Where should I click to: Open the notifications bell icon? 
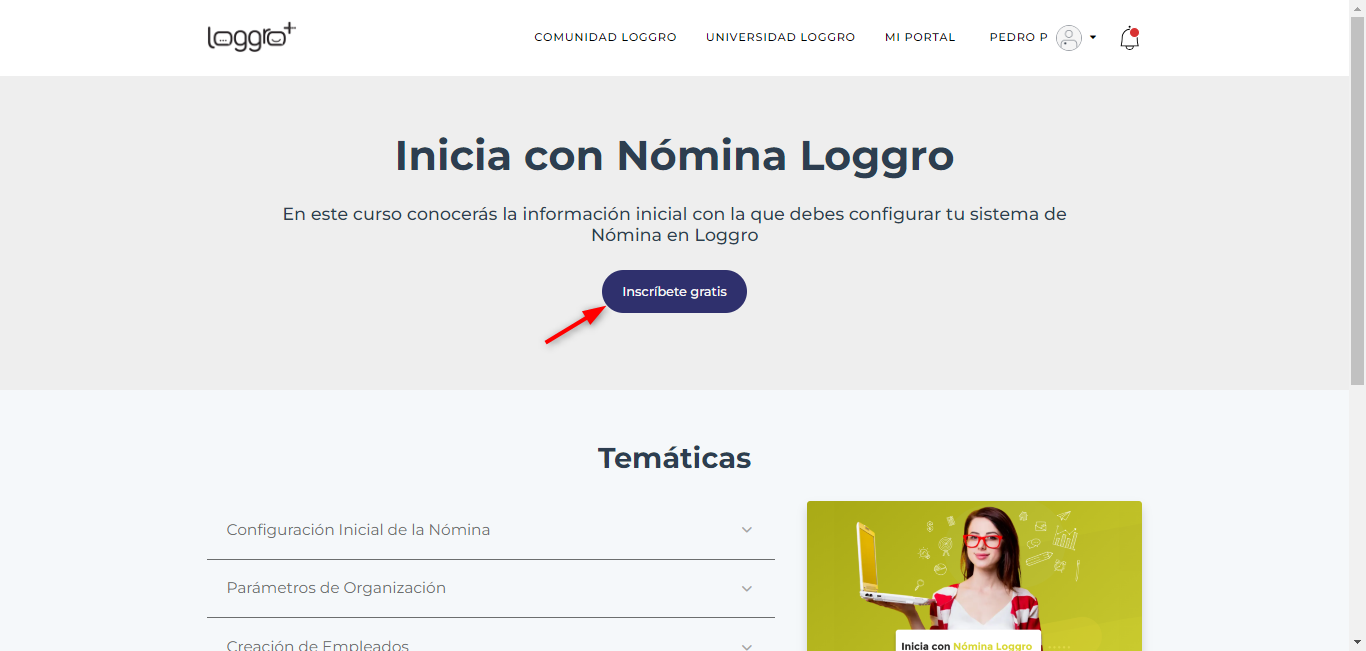(x=1129, y=38)
